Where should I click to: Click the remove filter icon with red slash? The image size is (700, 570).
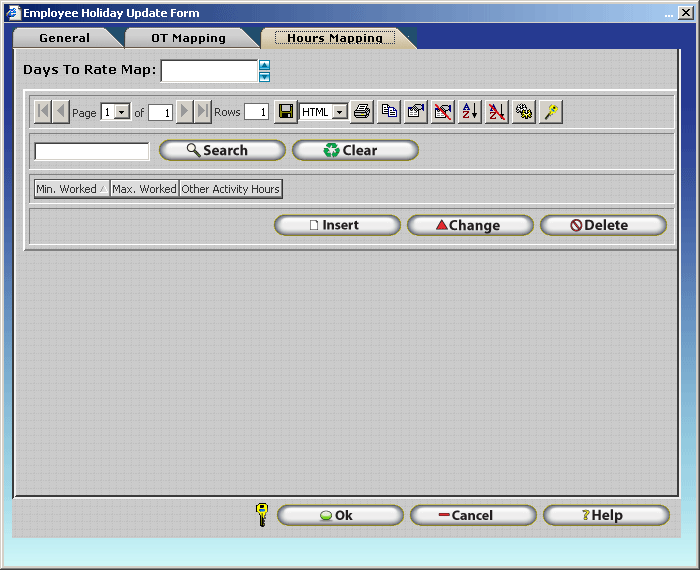pyautogui.click(x=443, y=112)
